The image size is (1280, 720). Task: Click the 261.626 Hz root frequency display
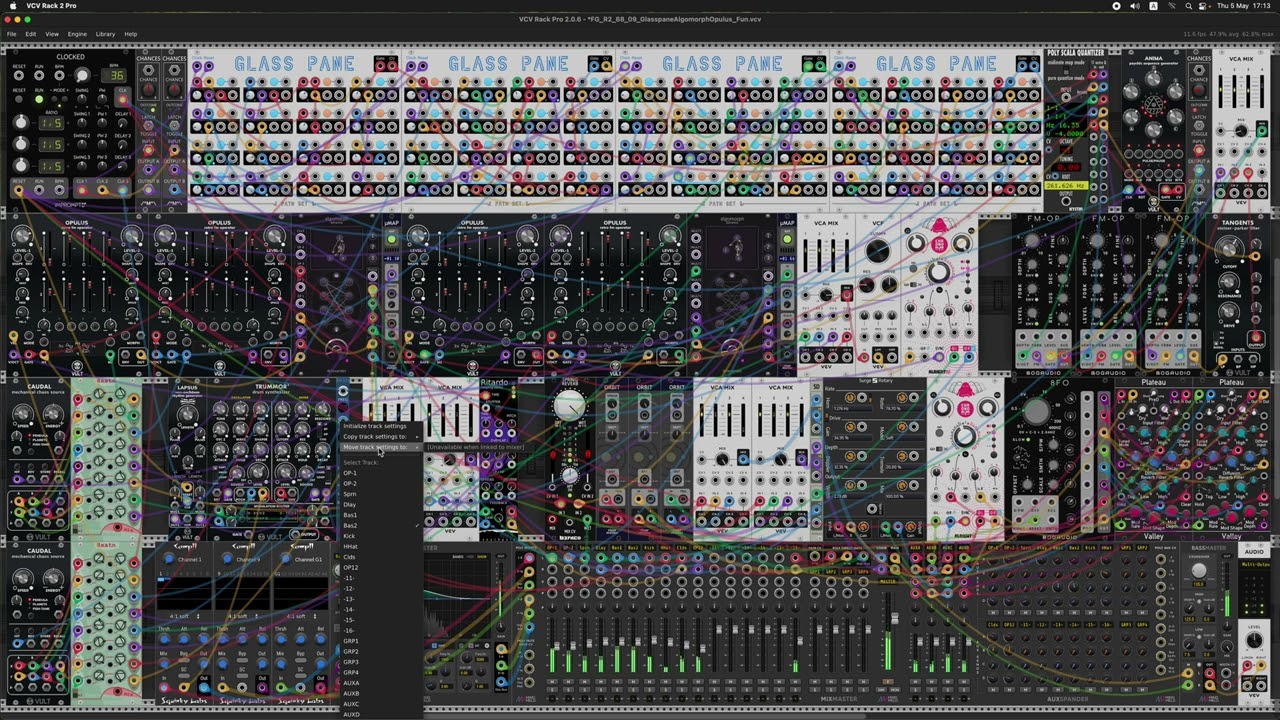[x=1066, y=186]
